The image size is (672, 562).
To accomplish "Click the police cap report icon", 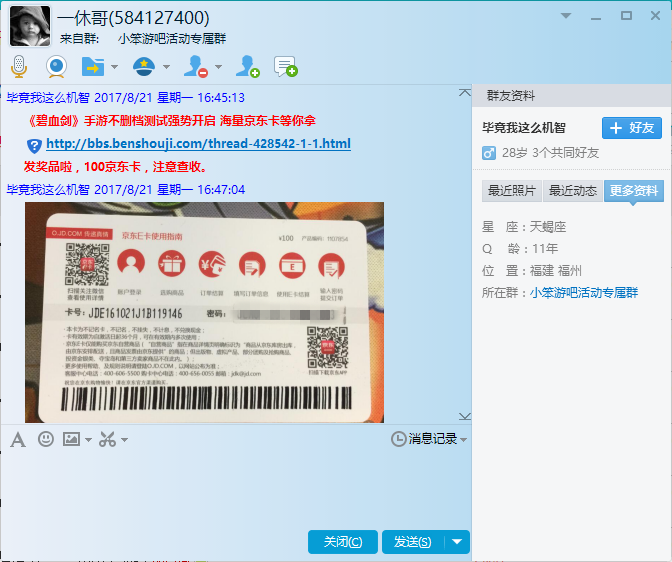I will (144, 66).
